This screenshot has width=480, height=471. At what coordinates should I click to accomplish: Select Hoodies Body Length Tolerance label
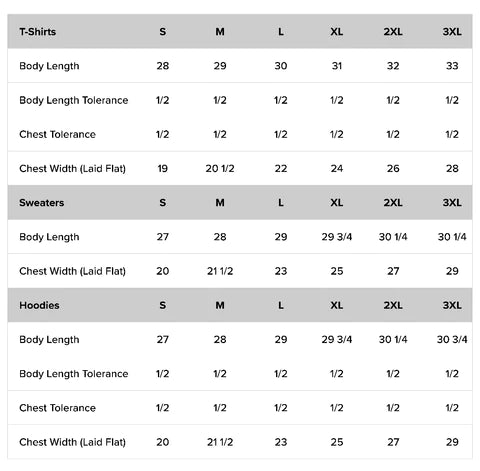click(74, 374)
